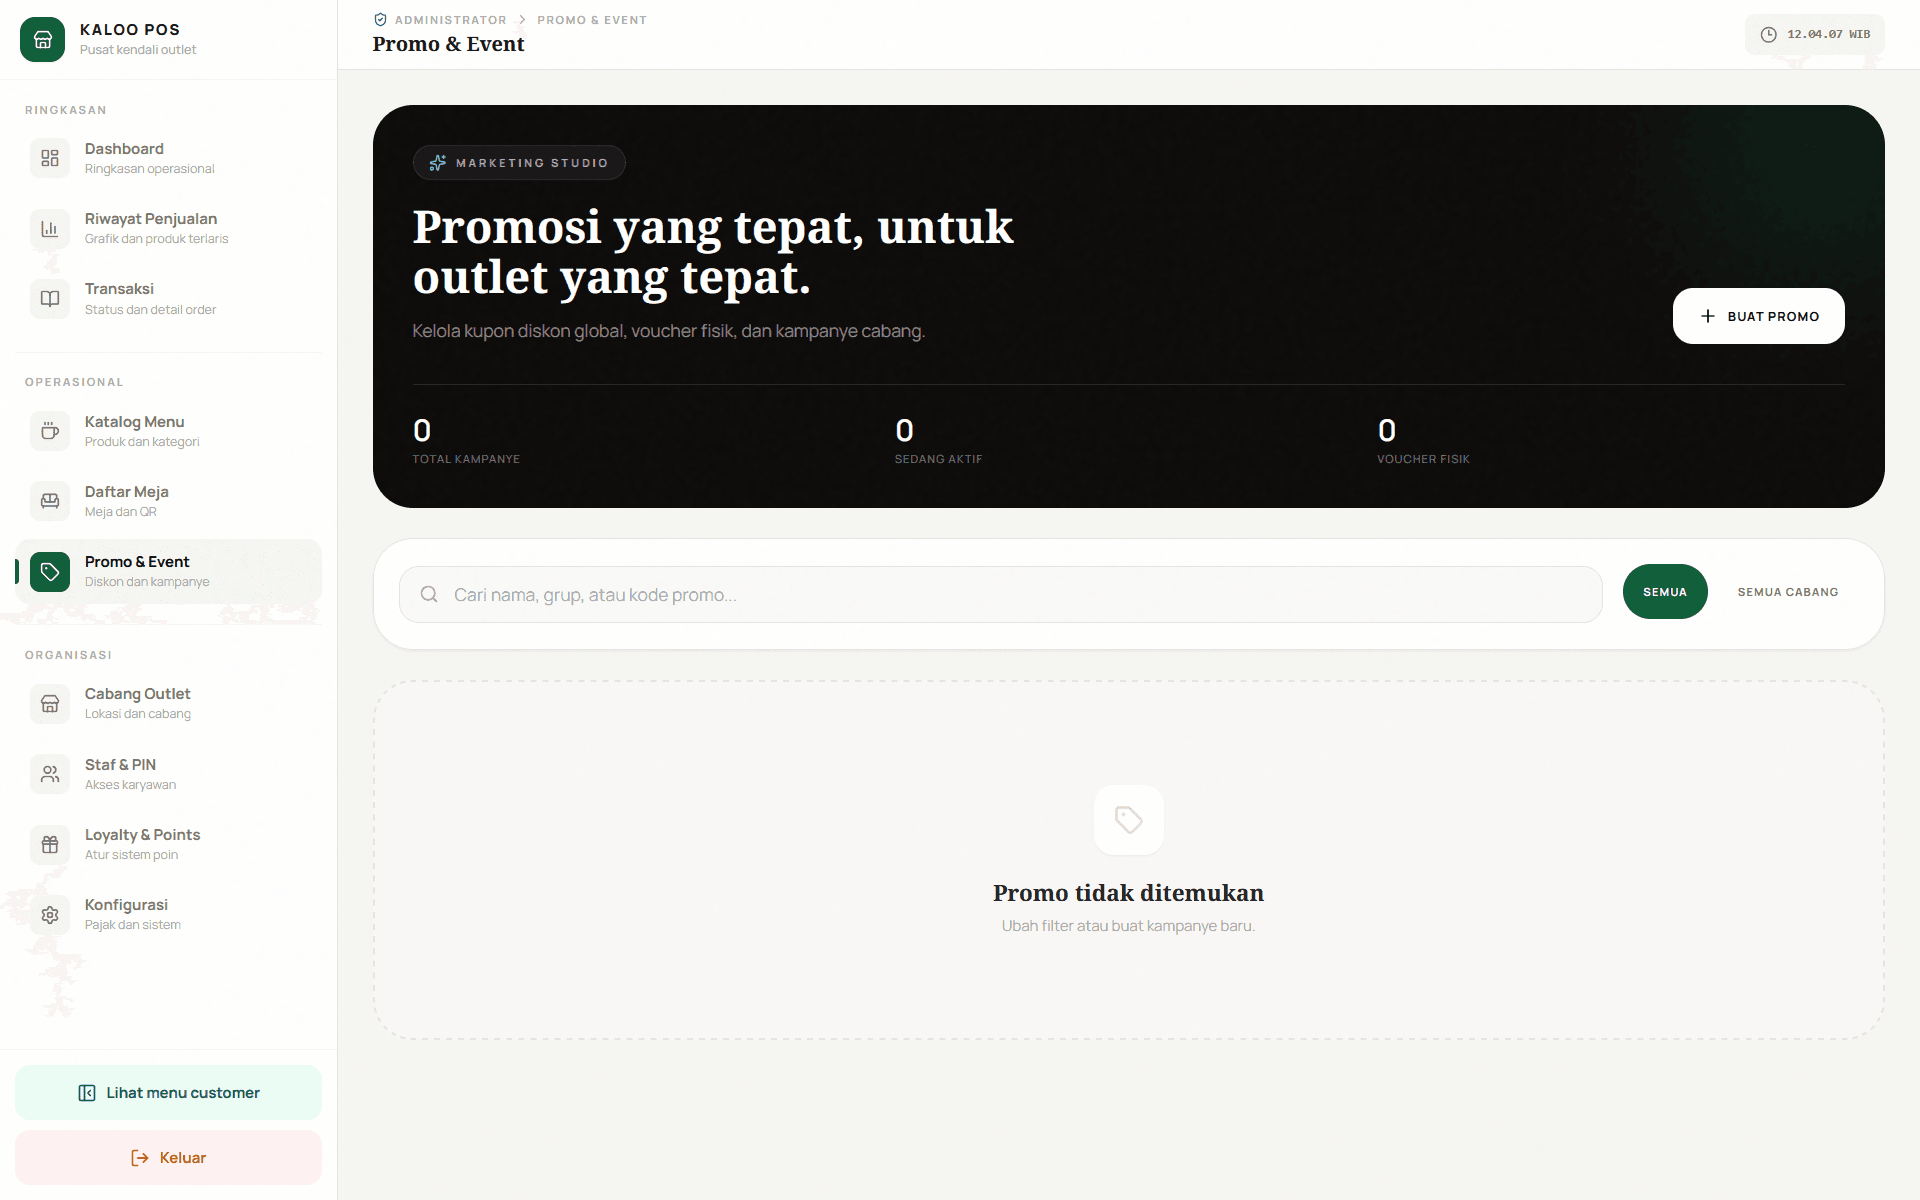Click the clock icon beside the time
This screenshot has height=1200, width=1920.
pos(1768,34)
